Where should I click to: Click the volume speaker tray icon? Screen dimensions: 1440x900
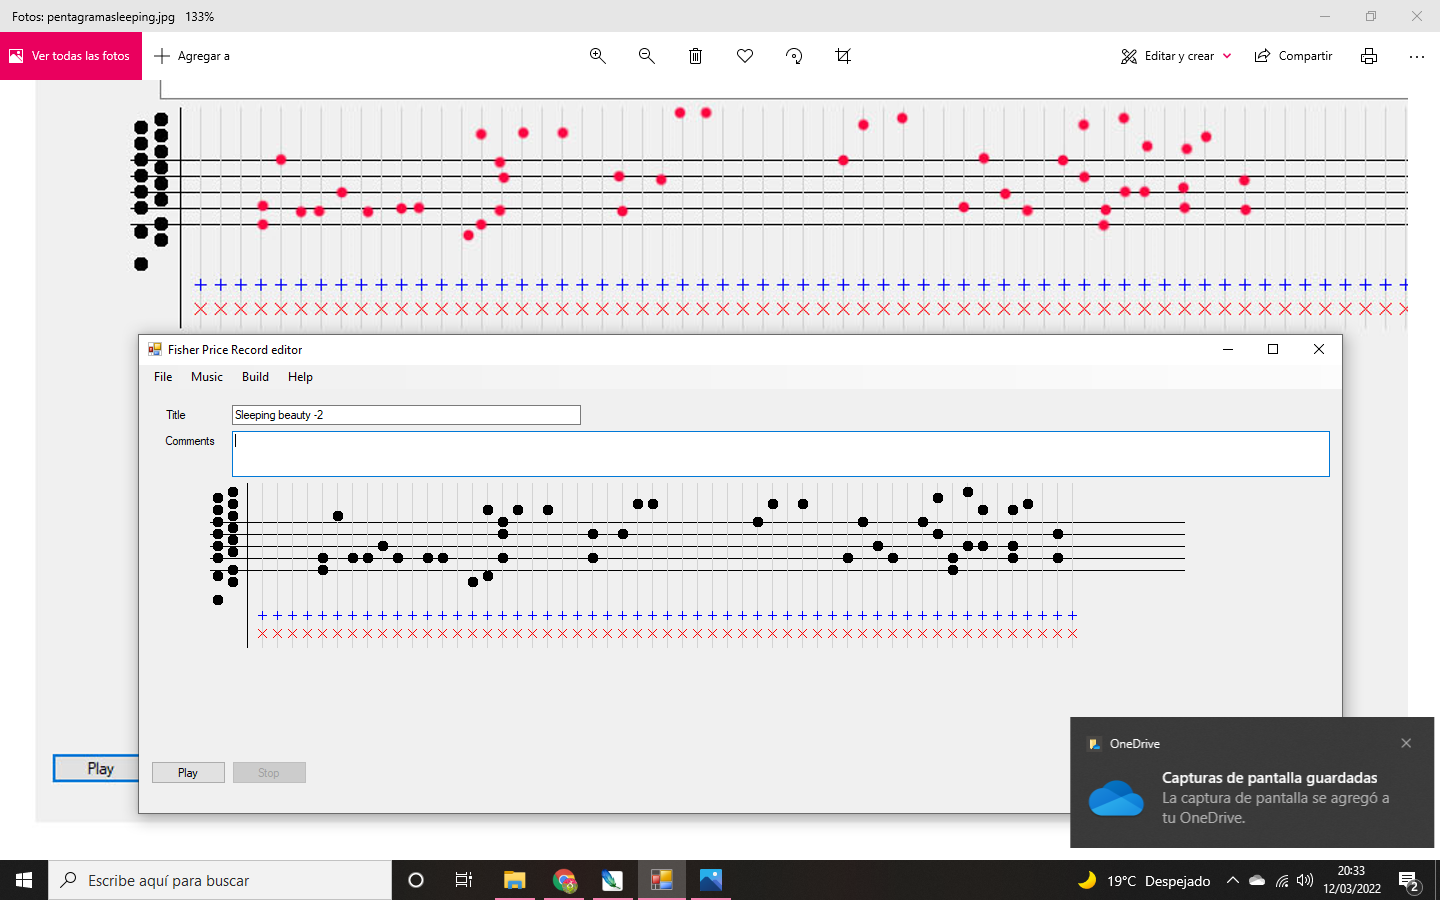tap(1305, 880)
